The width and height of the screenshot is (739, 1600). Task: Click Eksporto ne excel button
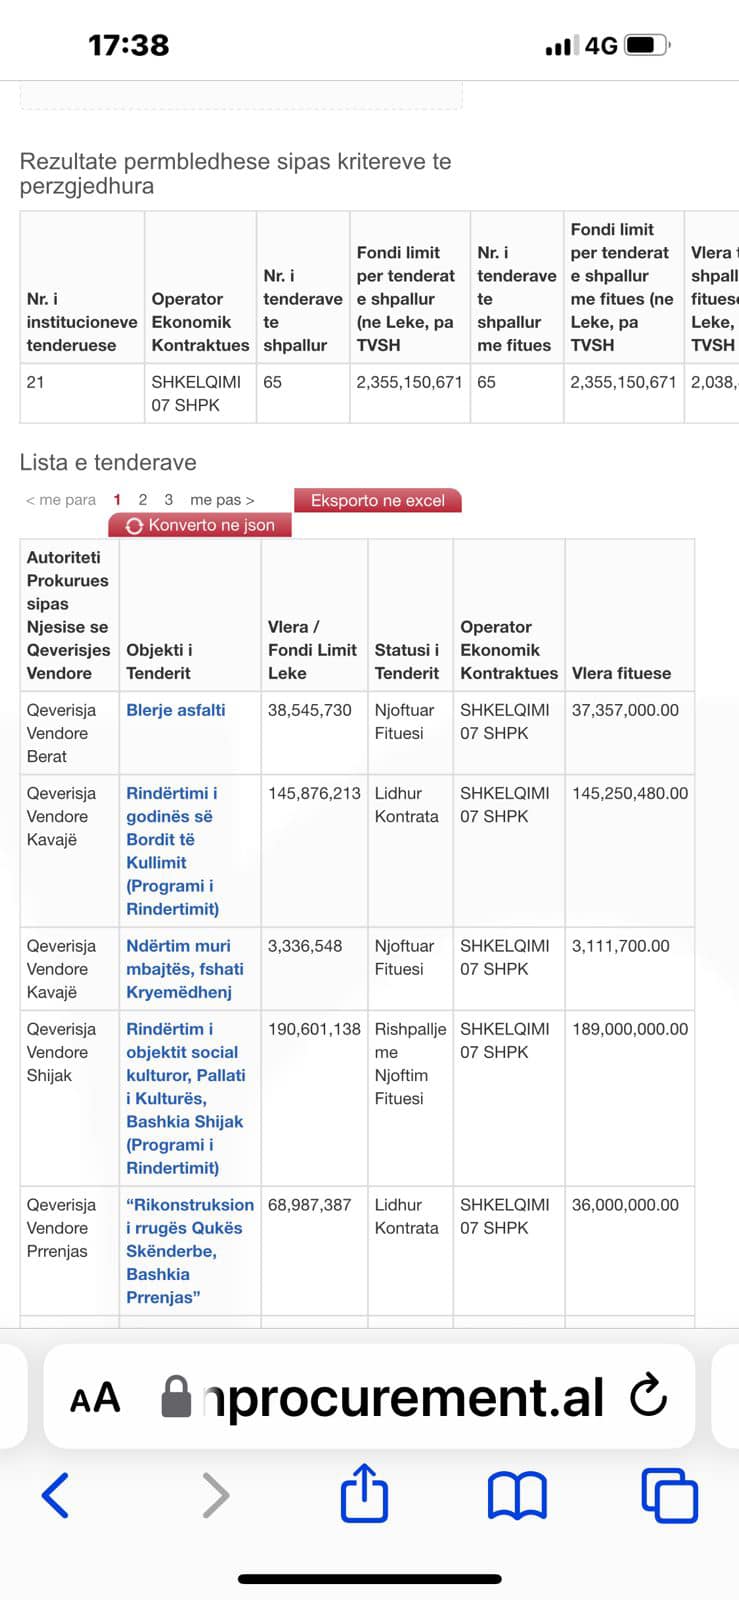tap(377, 500)
